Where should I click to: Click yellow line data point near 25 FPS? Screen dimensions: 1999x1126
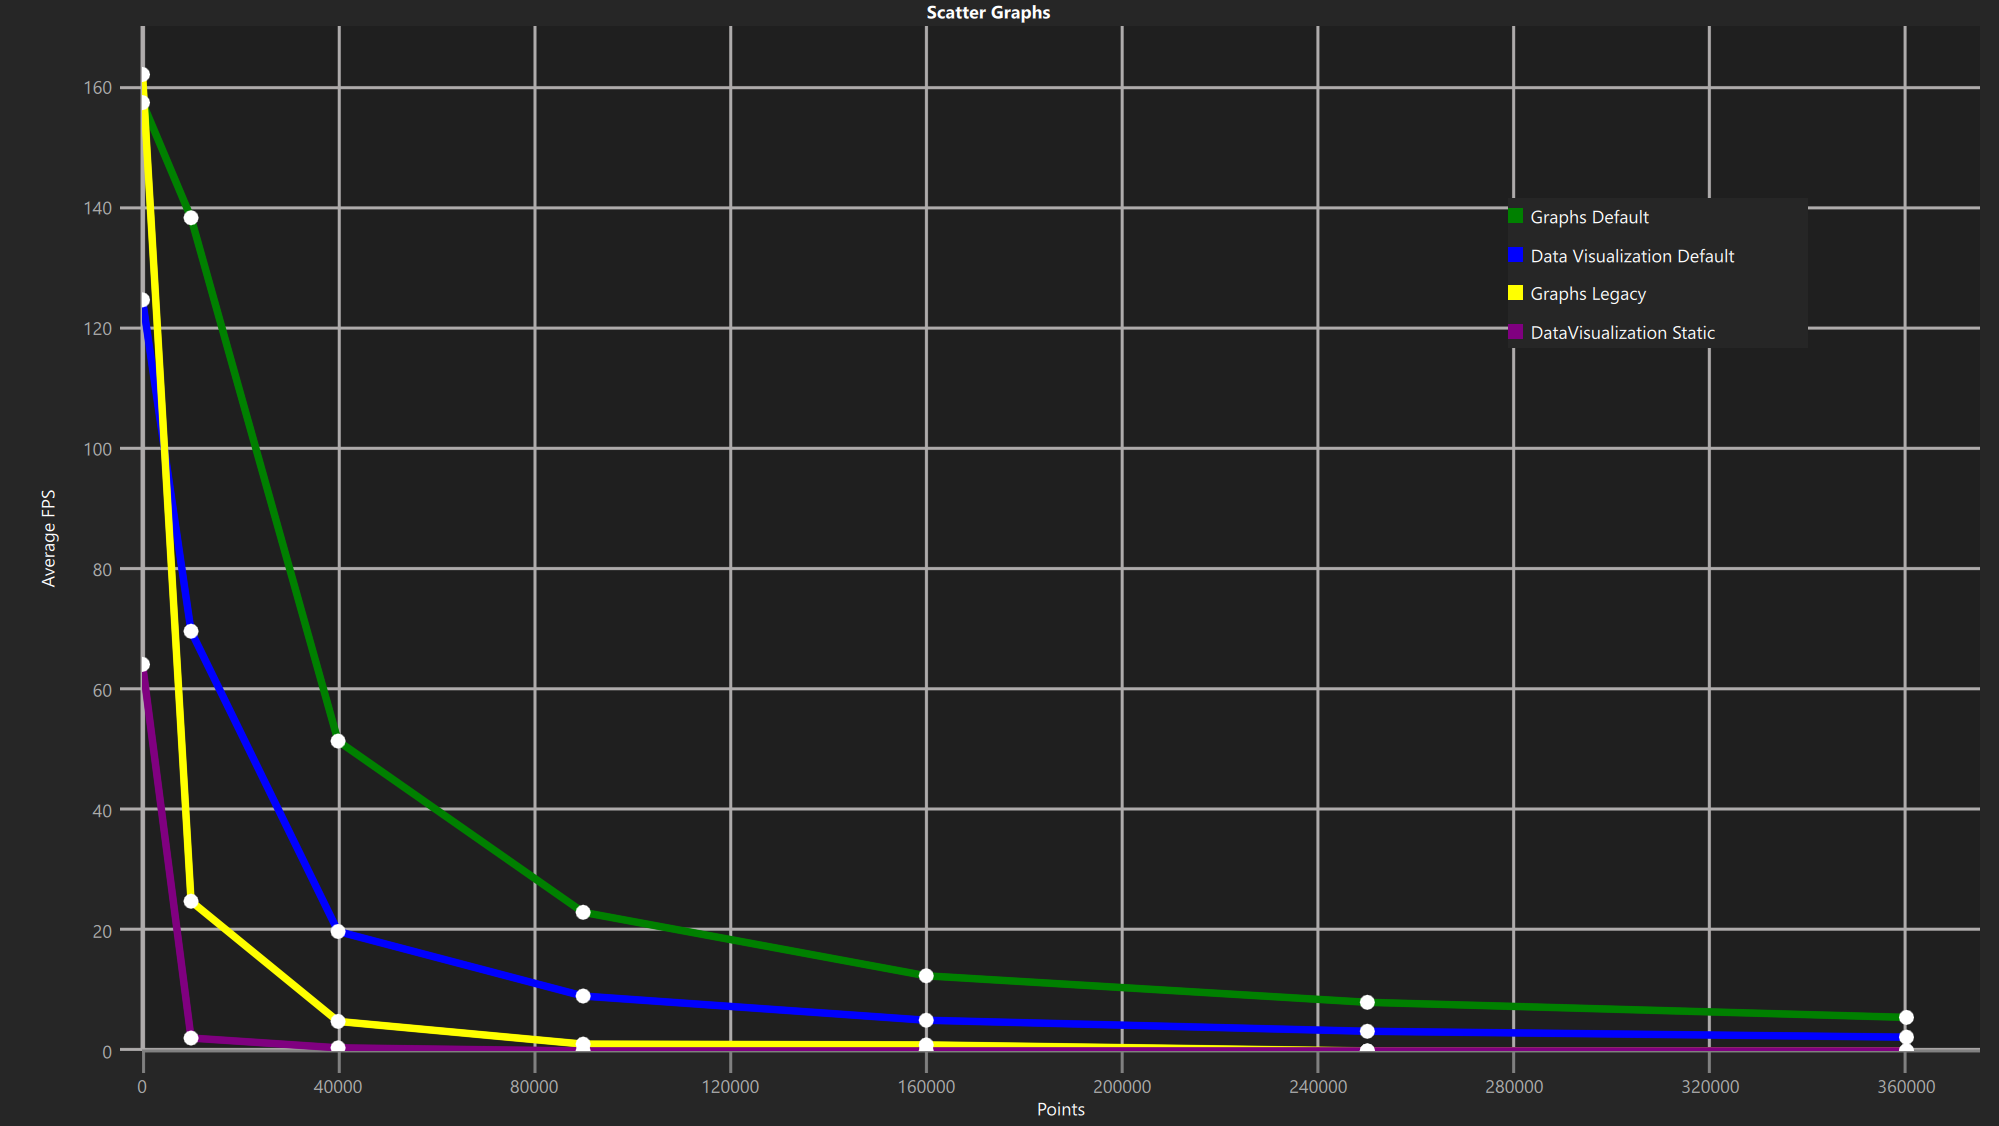(x=191, y=901)
